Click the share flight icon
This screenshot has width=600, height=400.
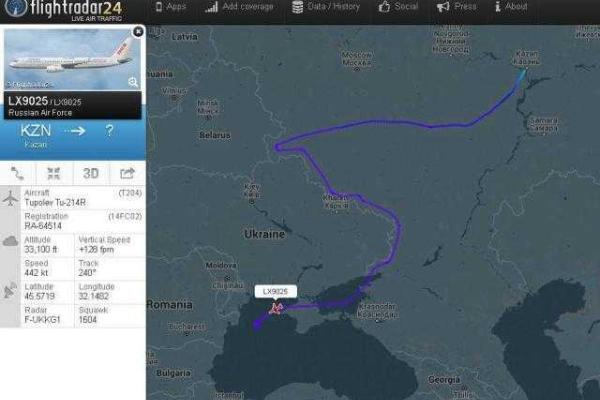127,173
